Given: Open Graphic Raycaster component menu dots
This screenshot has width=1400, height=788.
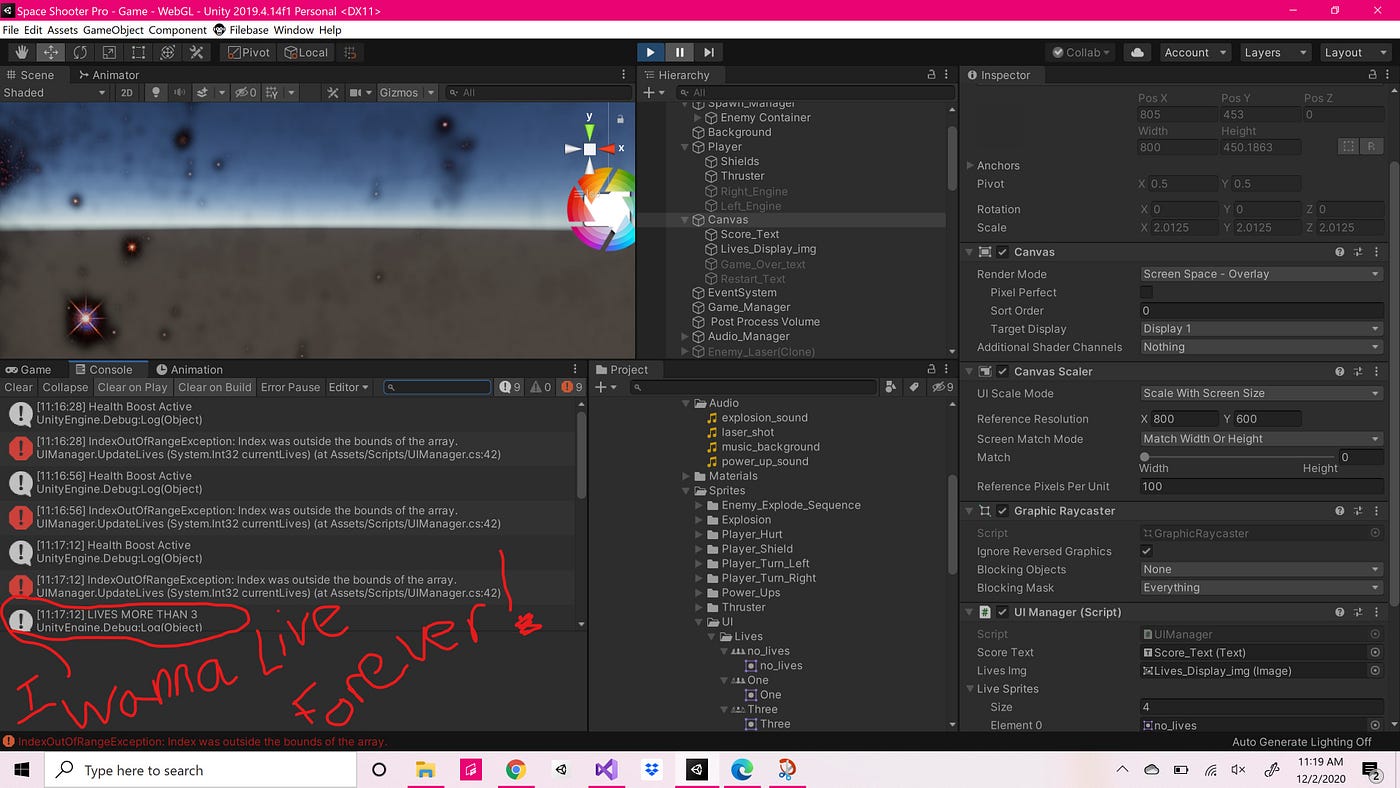Looking at the screenshot, I should [x=1378, y=510].
